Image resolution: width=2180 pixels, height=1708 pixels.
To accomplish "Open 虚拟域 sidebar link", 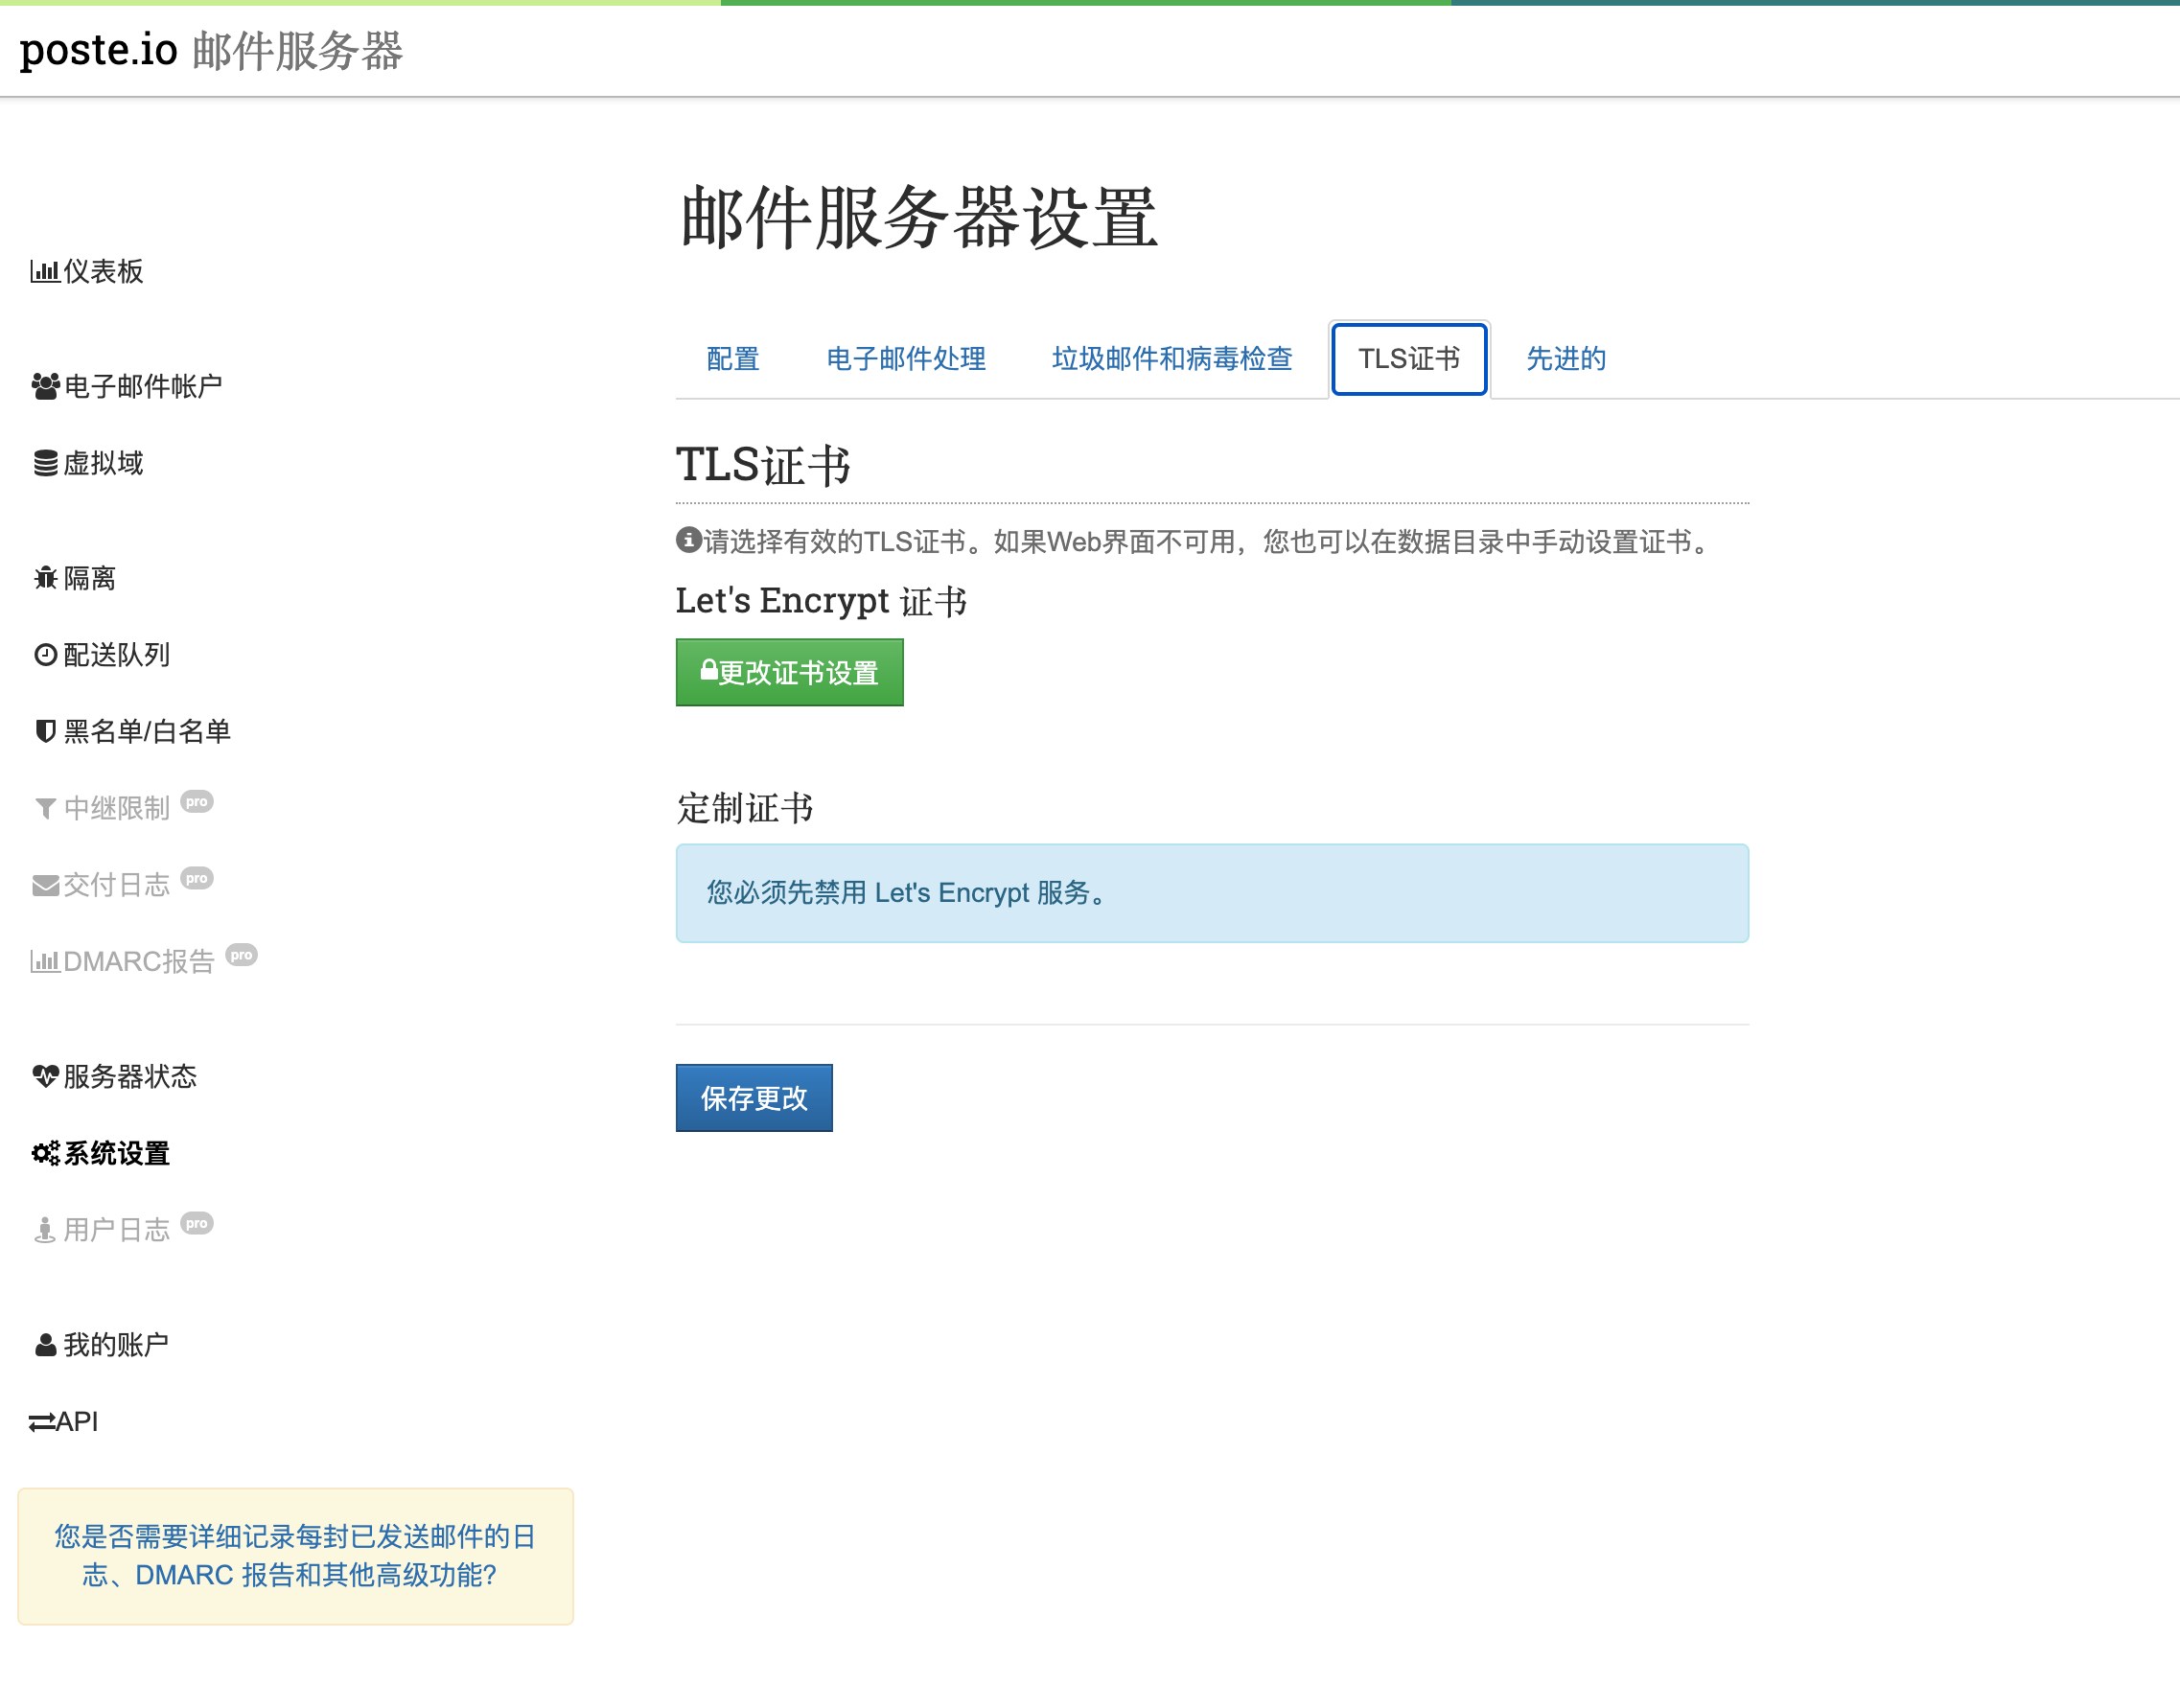I will point(88,464).
